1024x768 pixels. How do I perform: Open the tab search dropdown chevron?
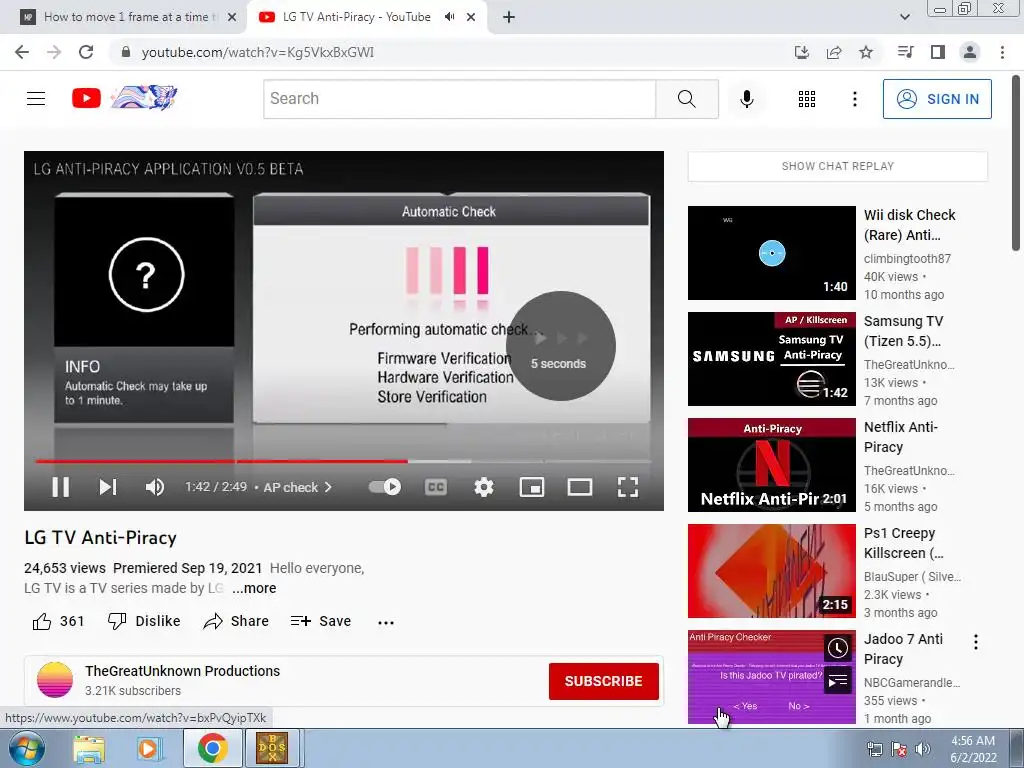(x=904, y=17)
